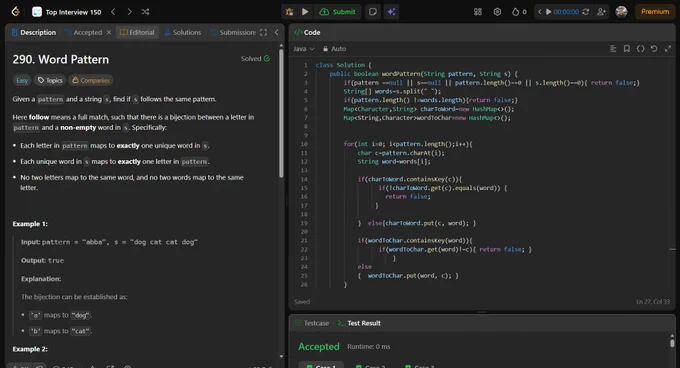Open the Premium subscription button
The height and width of the screenshot is (368, 680).
(655, 12)
